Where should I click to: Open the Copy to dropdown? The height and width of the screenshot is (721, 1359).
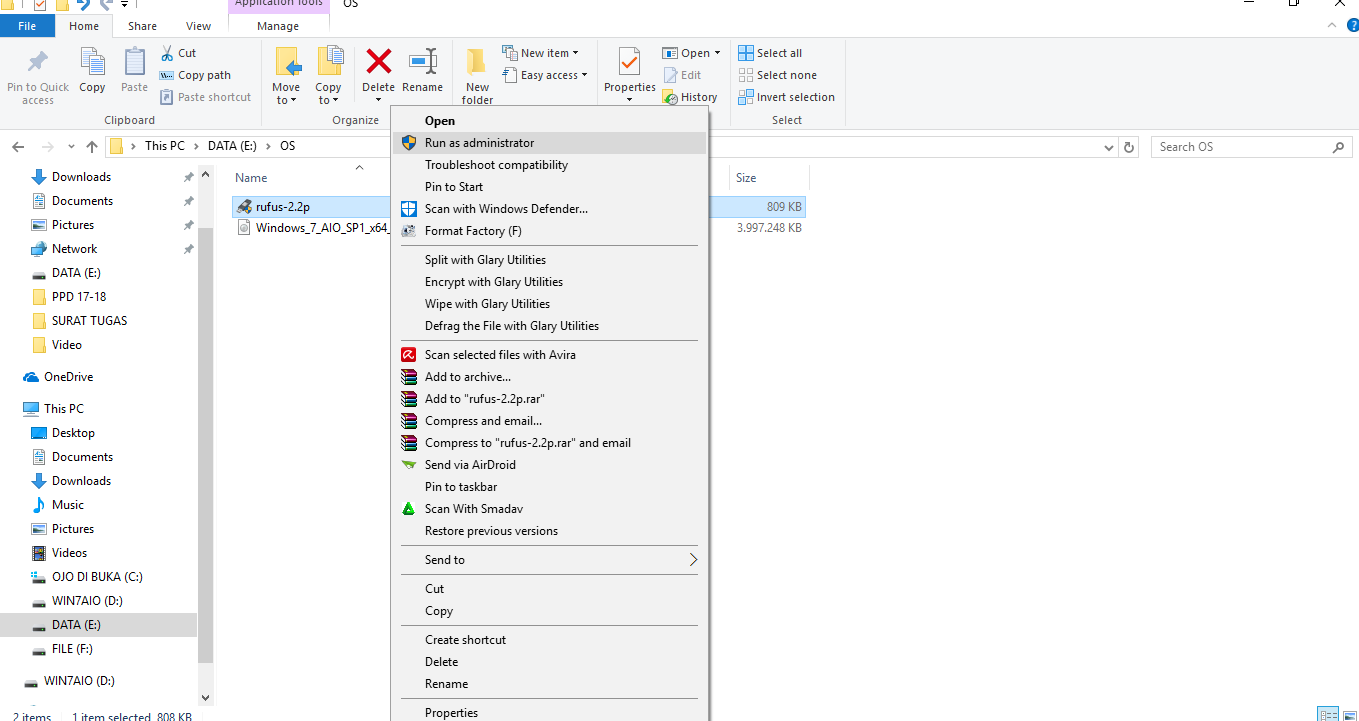[x=328, y=94]
